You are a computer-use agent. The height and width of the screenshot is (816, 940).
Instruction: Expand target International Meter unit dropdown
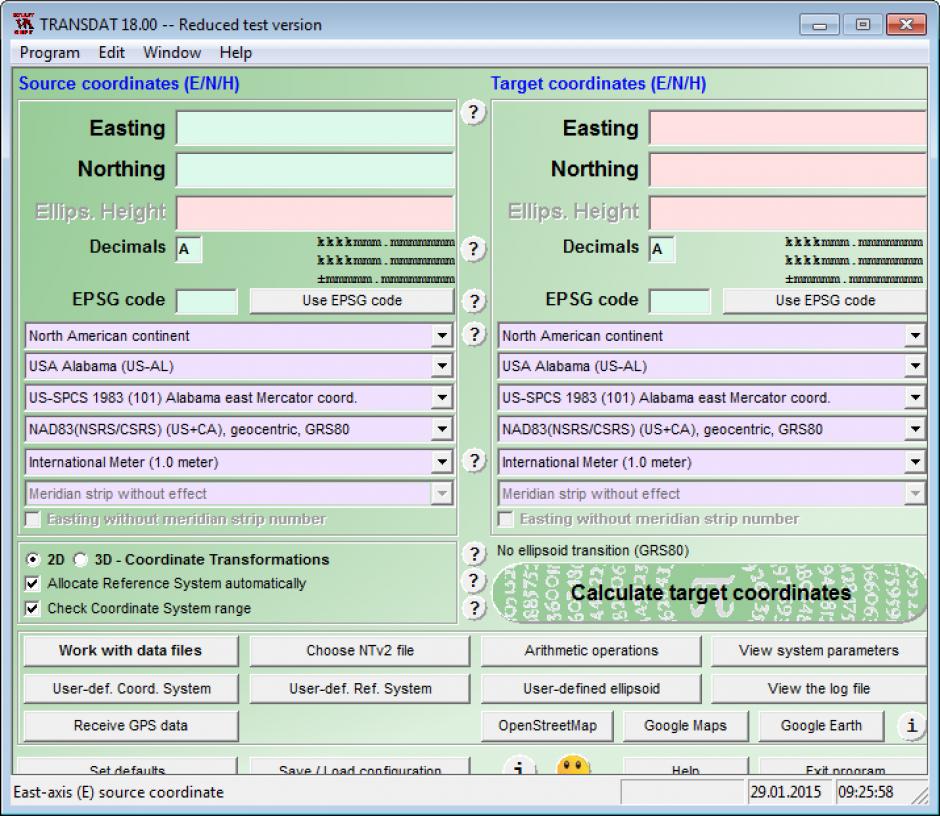coord(914,462)
